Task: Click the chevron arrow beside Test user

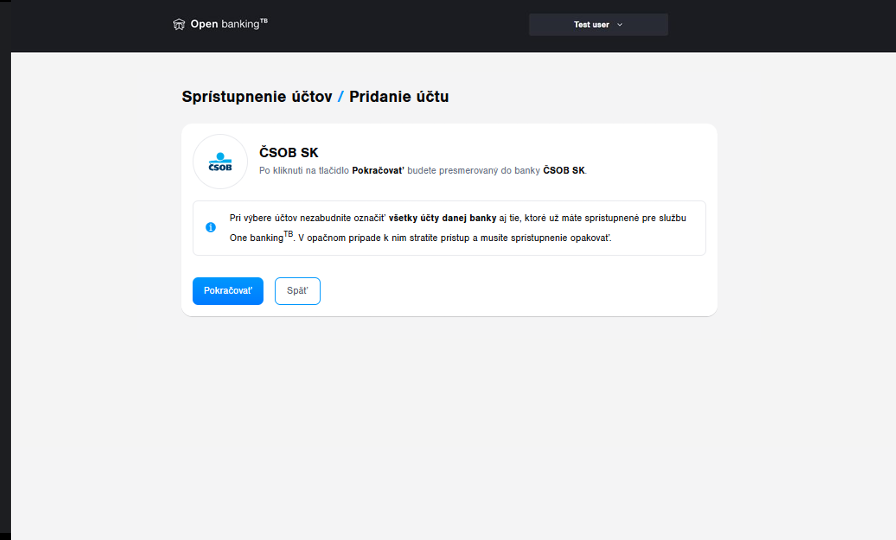Action: (x=619, y=25)
